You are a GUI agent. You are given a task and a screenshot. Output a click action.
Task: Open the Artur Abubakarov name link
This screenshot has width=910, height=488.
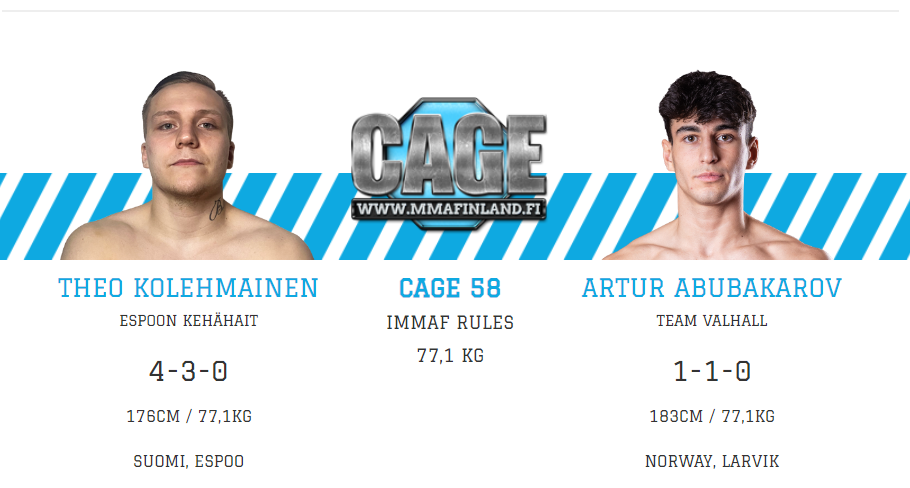(712, 288)
